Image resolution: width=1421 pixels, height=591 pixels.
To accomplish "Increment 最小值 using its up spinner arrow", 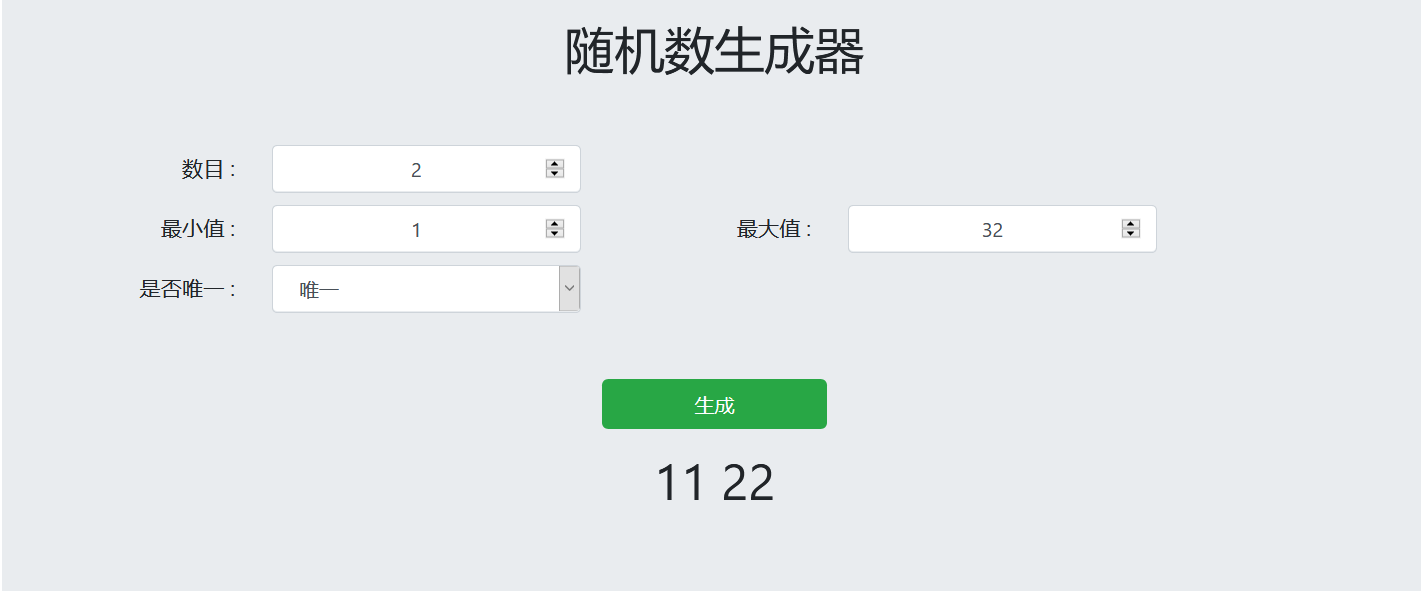I will tap(555, 224).
